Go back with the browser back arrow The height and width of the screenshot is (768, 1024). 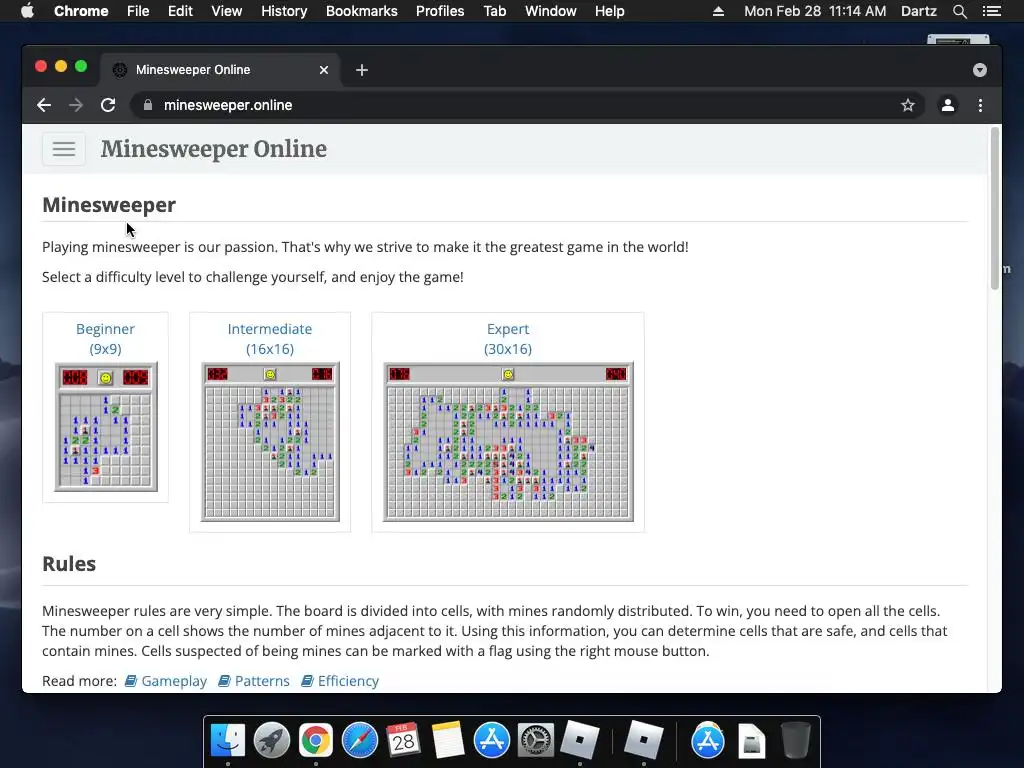[x=44, y=105]
